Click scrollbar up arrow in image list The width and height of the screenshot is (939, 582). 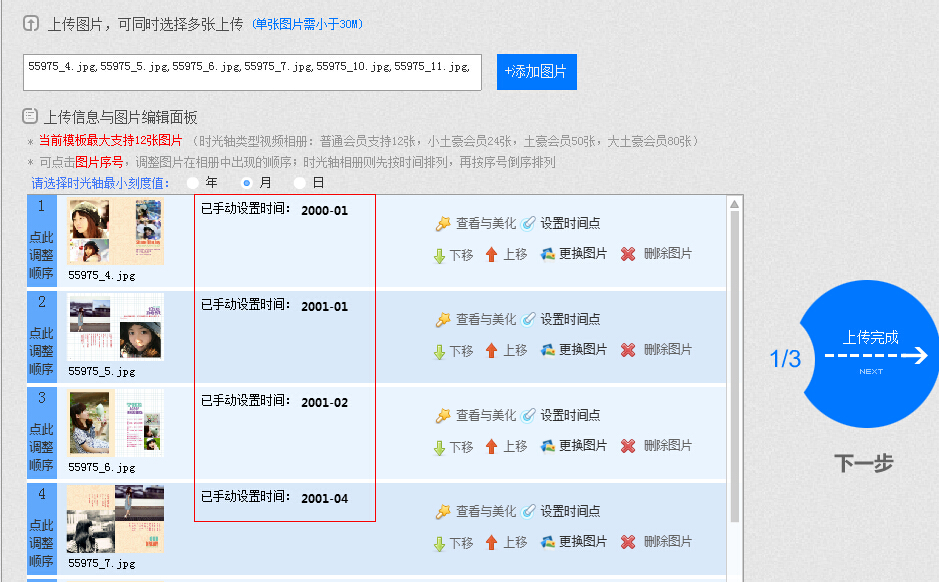[735, 204]
